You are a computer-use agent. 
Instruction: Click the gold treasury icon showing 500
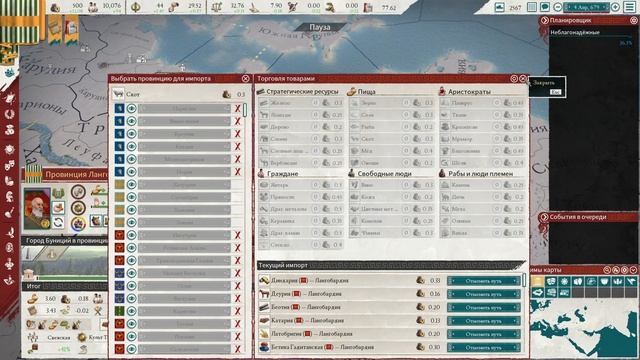point(55,7)
